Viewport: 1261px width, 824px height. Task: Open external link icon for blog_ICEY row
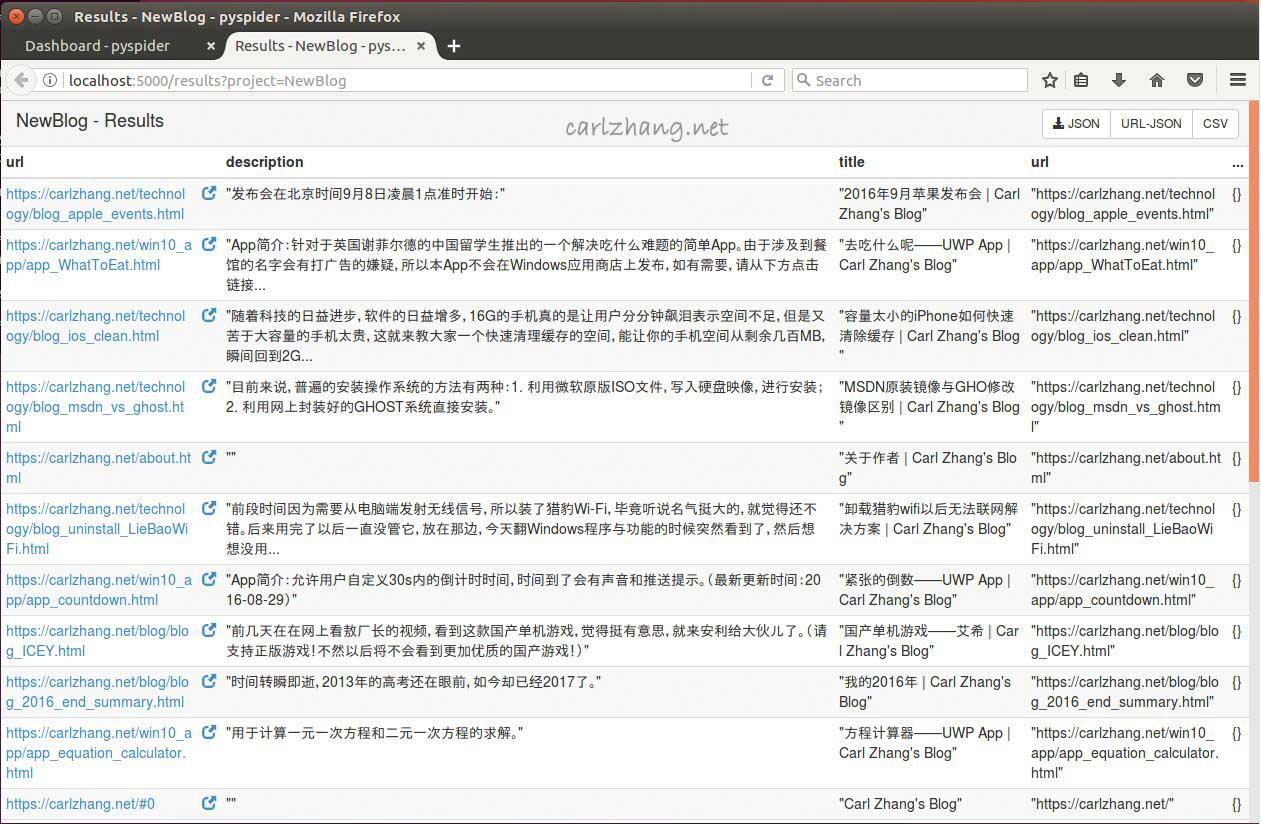coord(209,630)
